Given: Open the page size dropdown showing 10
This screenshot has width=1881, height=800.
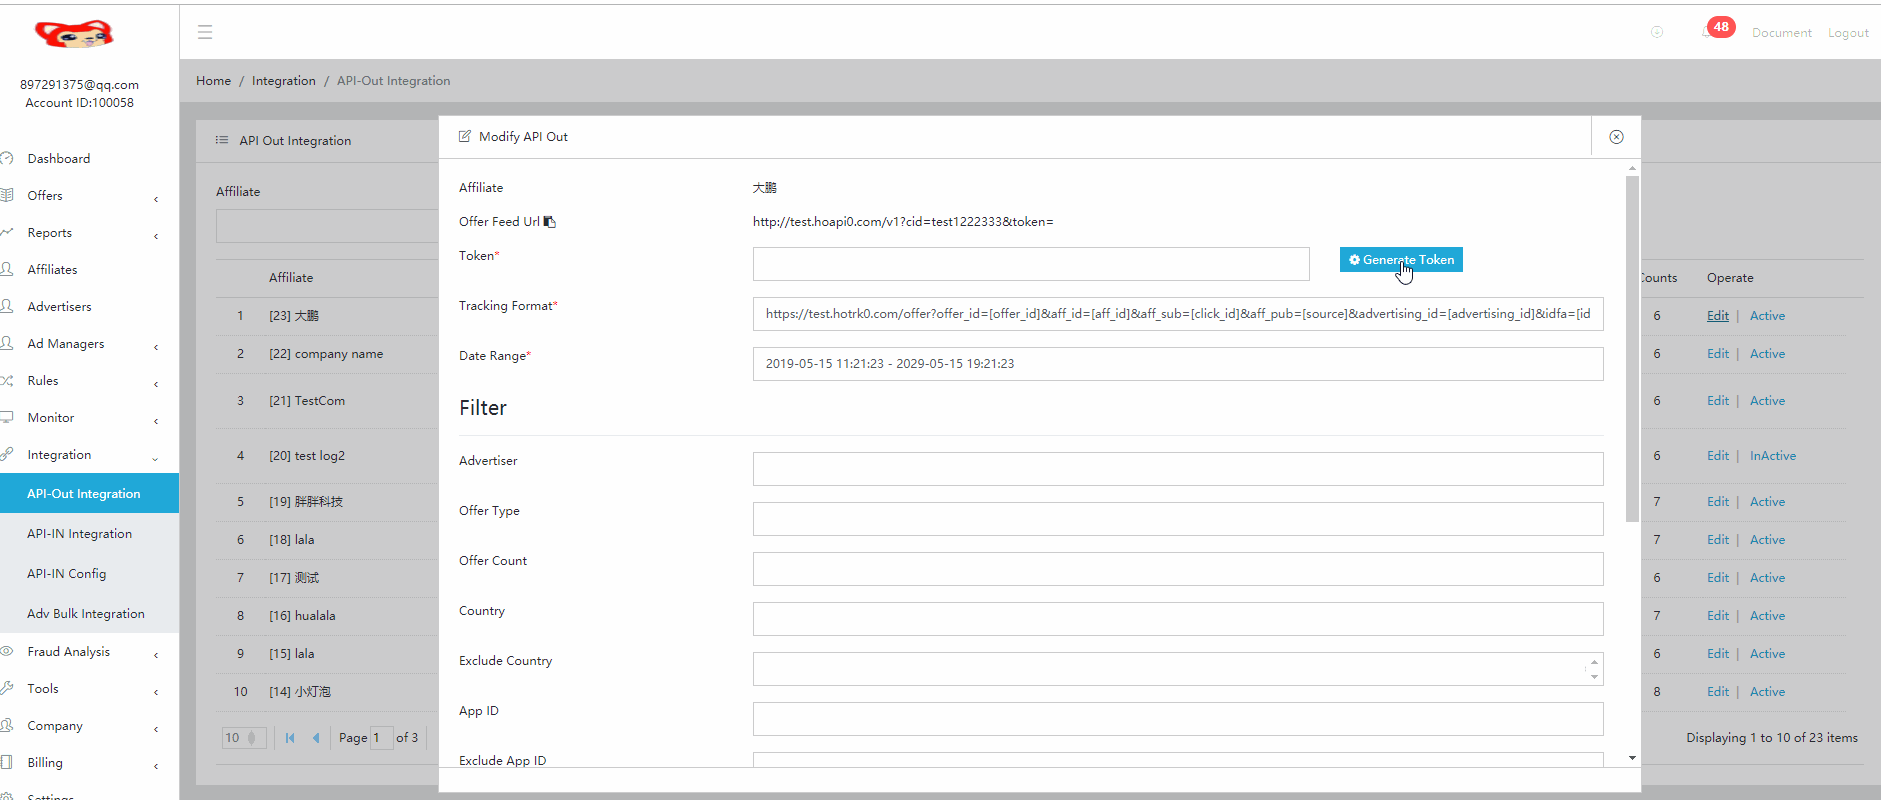Looking at the screenshot, I should coord(243,738).
